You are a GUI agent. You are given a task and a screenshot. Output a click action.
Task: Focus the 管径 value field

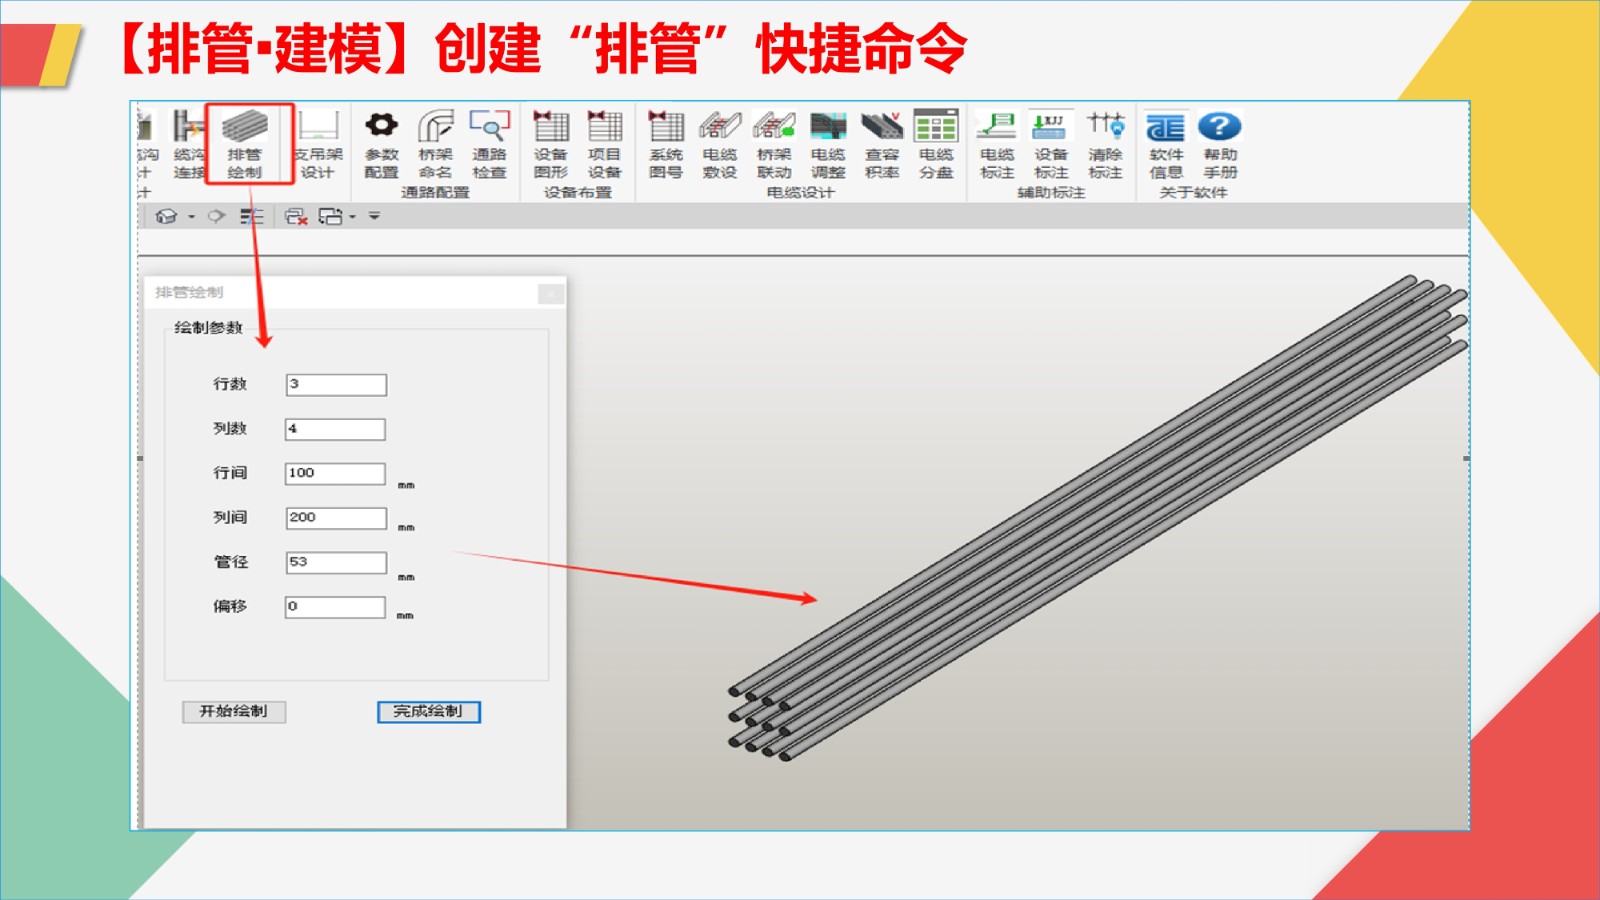[336, 563]
